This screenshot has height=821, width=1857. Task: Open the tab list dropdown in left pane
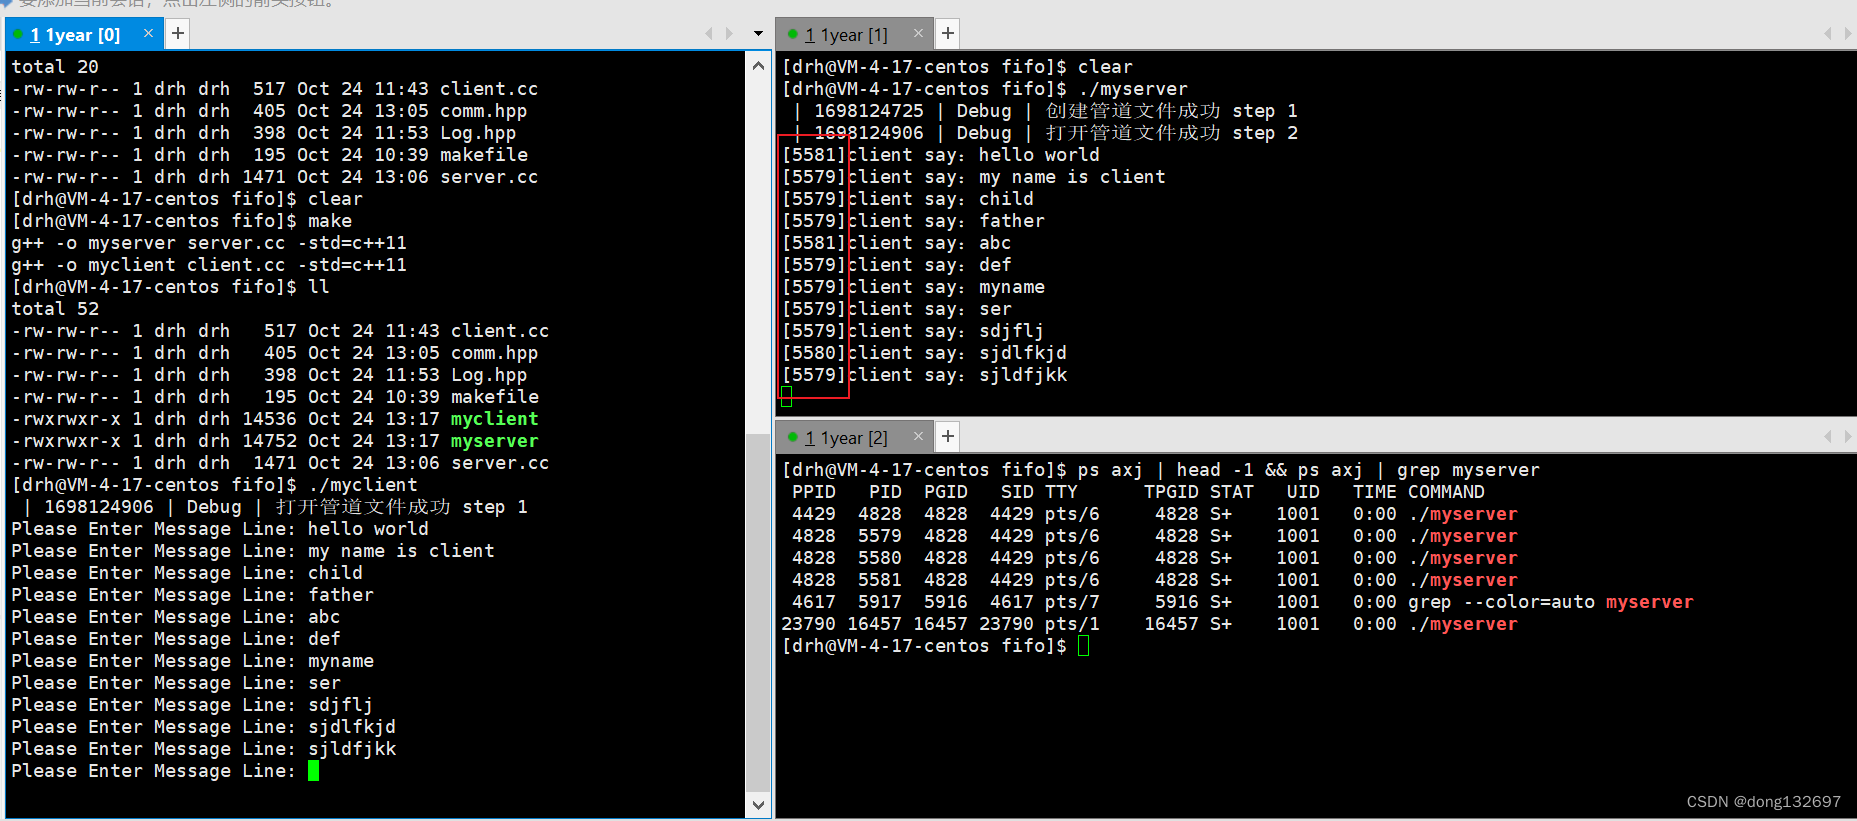(758, 33)
